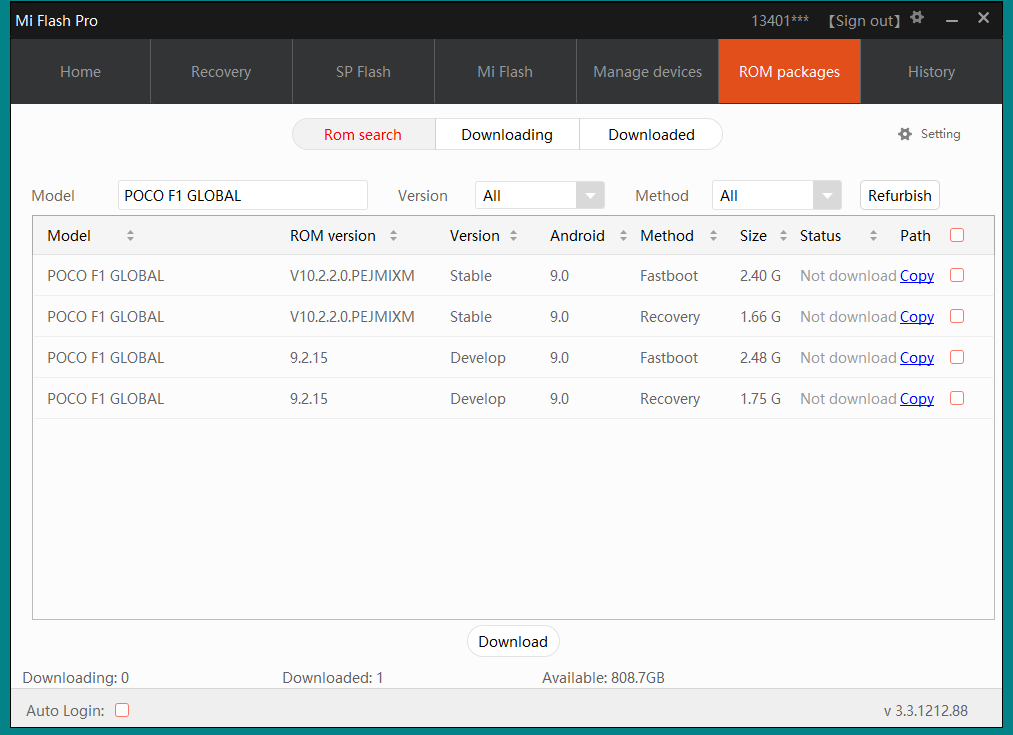Viewport: 1013px width, 735px height.
Task: Click Sign out in title bar
Action: (x=864, y=21)
